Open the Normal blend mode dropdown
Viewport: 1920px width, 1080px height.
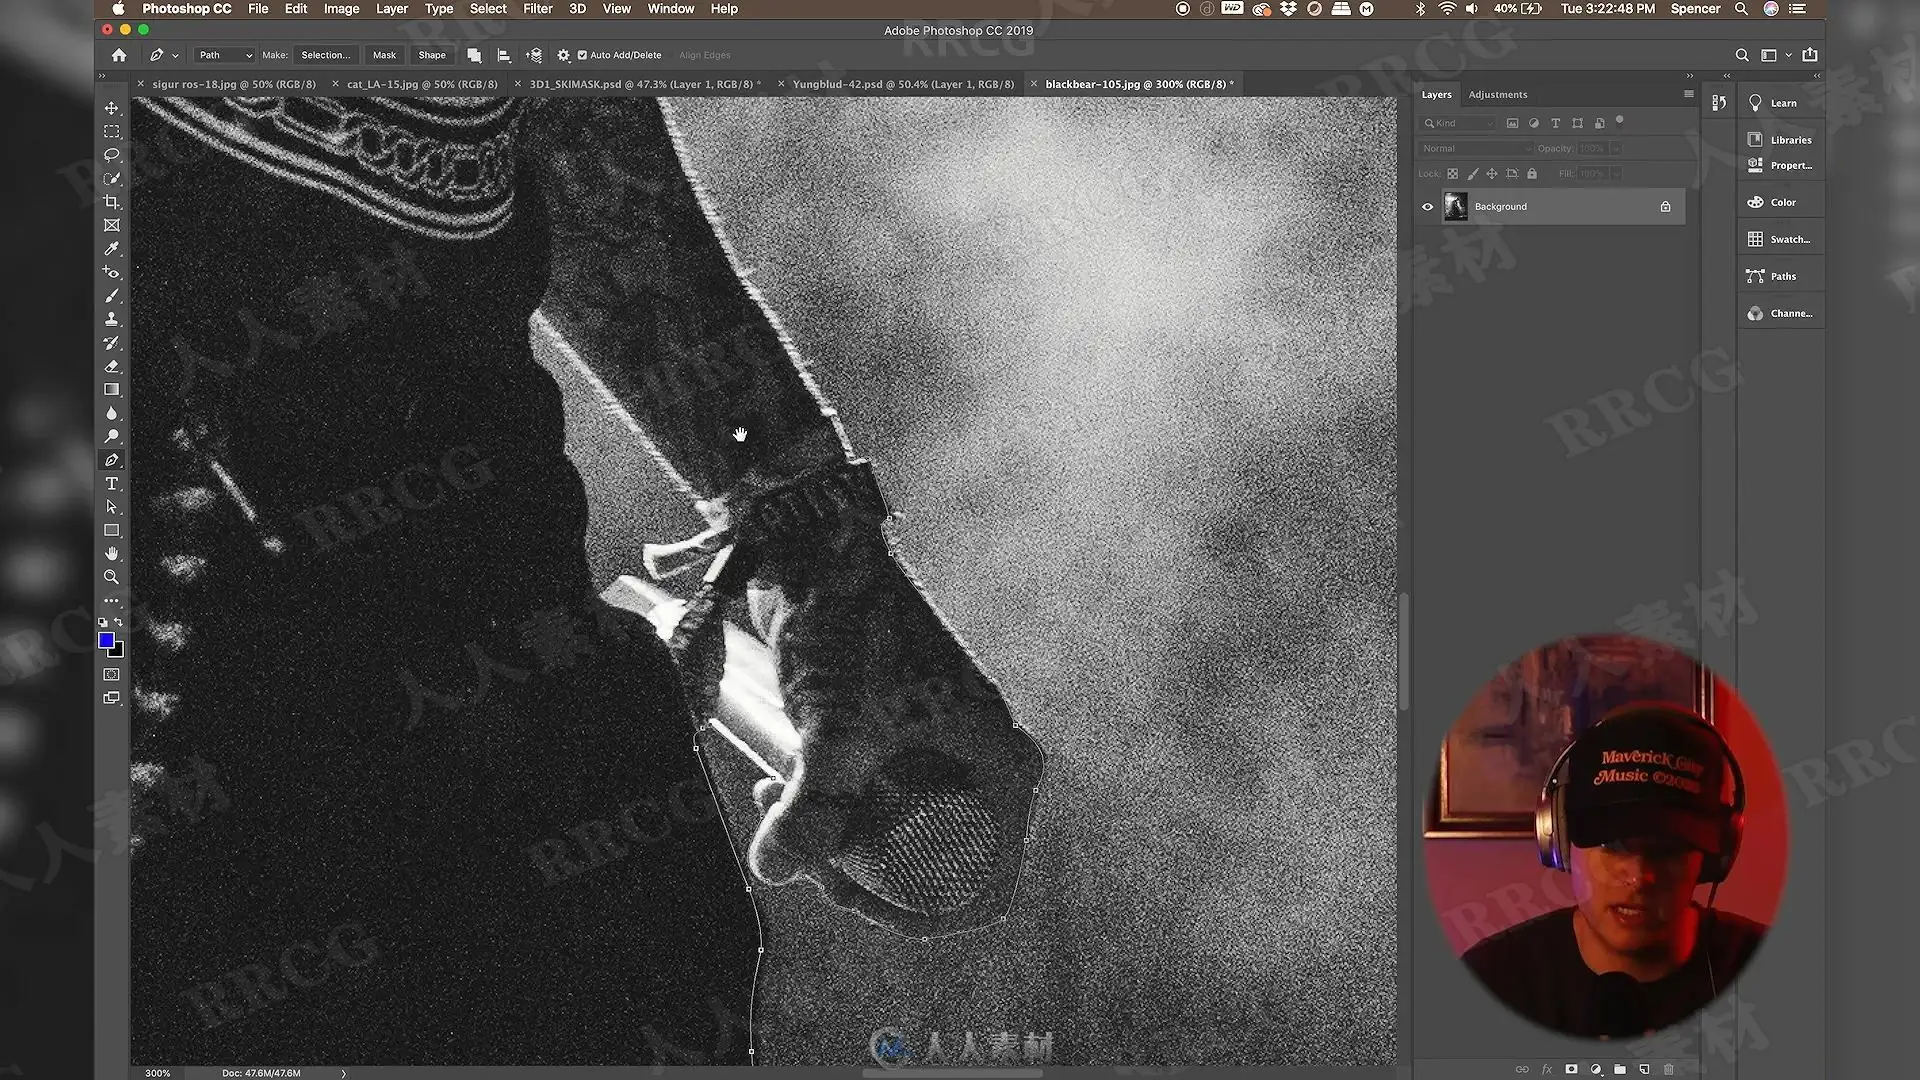(x=1476, y=148)
